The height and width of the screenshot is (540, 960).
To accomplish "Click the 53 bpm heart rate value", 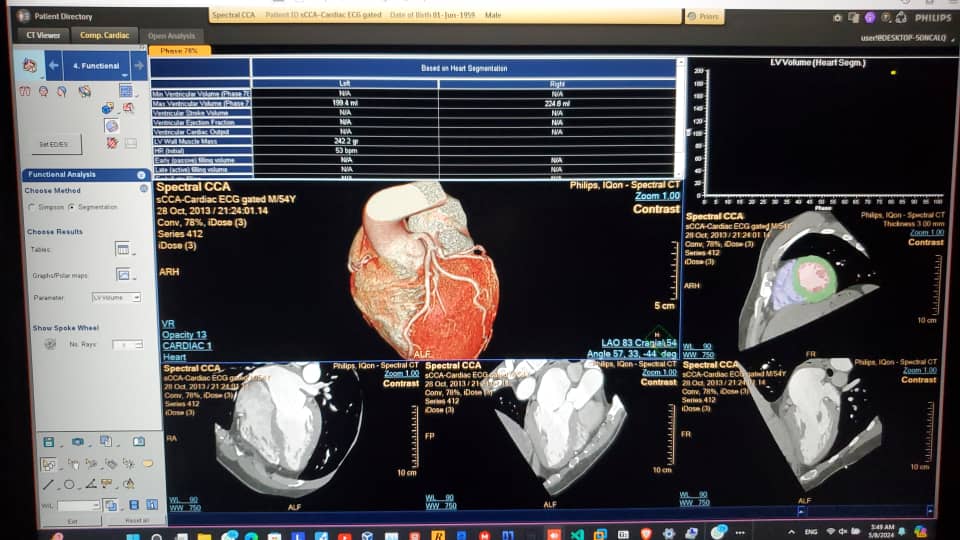I will pyautogui.click(x=346, y=151).
